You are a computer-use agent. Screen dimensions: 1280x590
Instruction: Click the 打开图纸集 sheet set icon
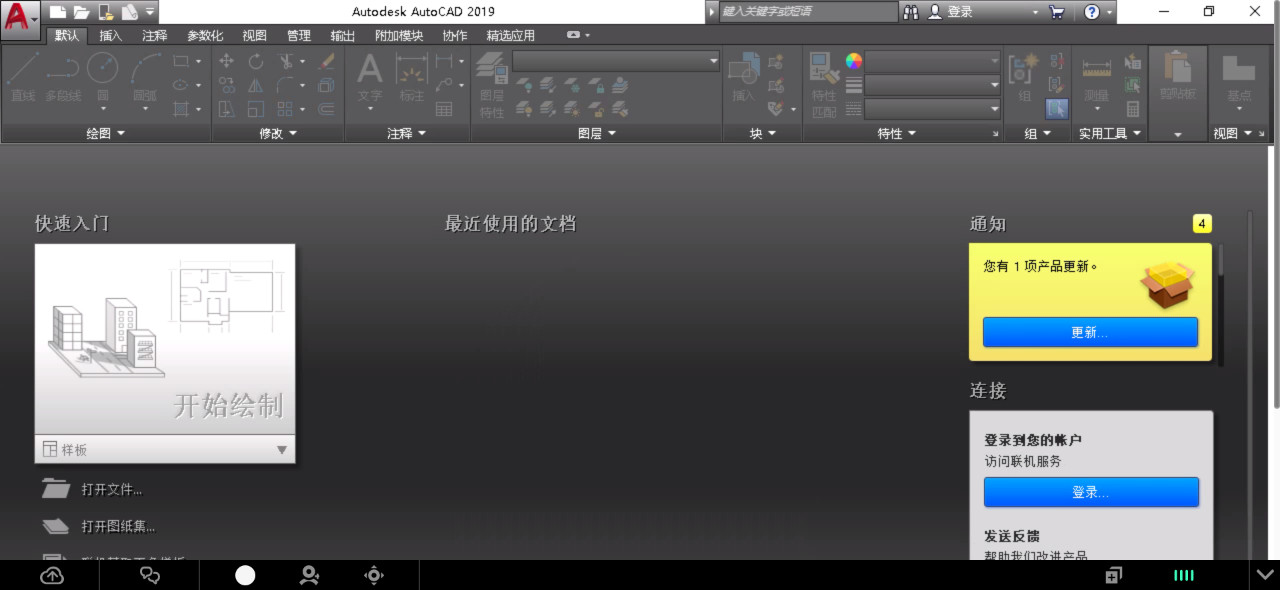point(55,526)
